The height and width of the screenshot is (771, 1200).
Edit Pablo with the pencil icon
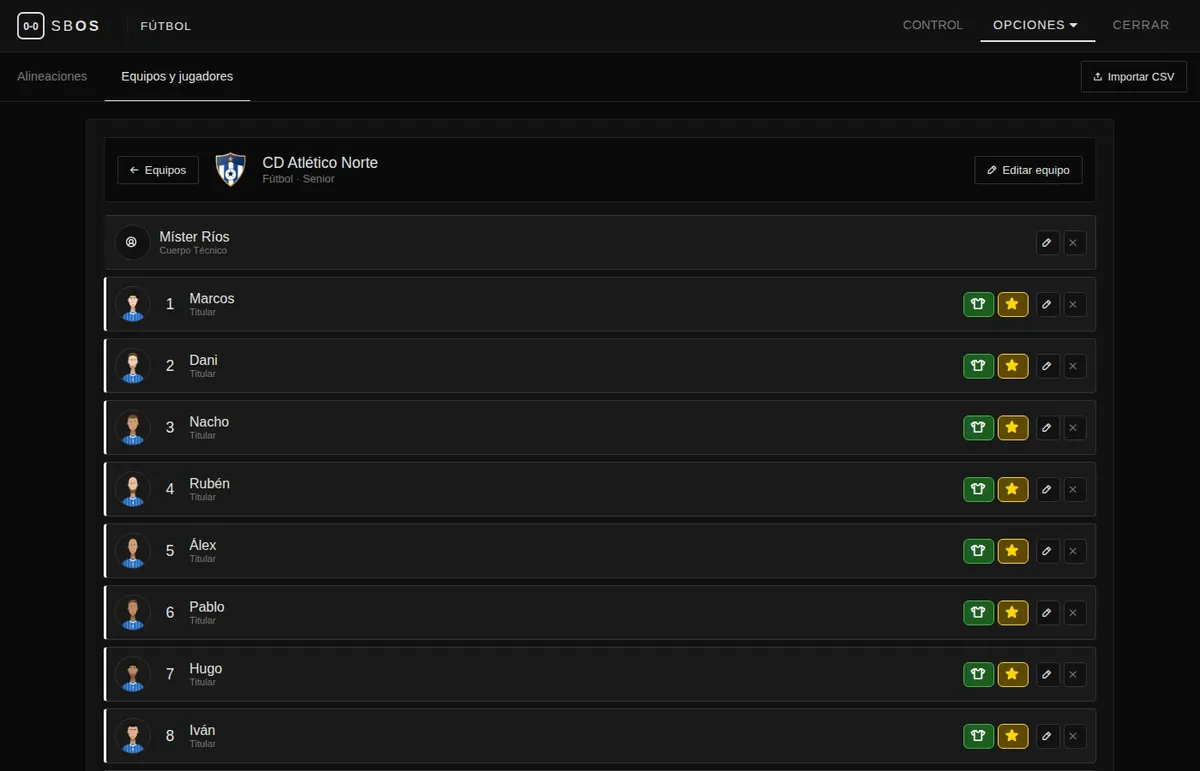click(1047, 613)
